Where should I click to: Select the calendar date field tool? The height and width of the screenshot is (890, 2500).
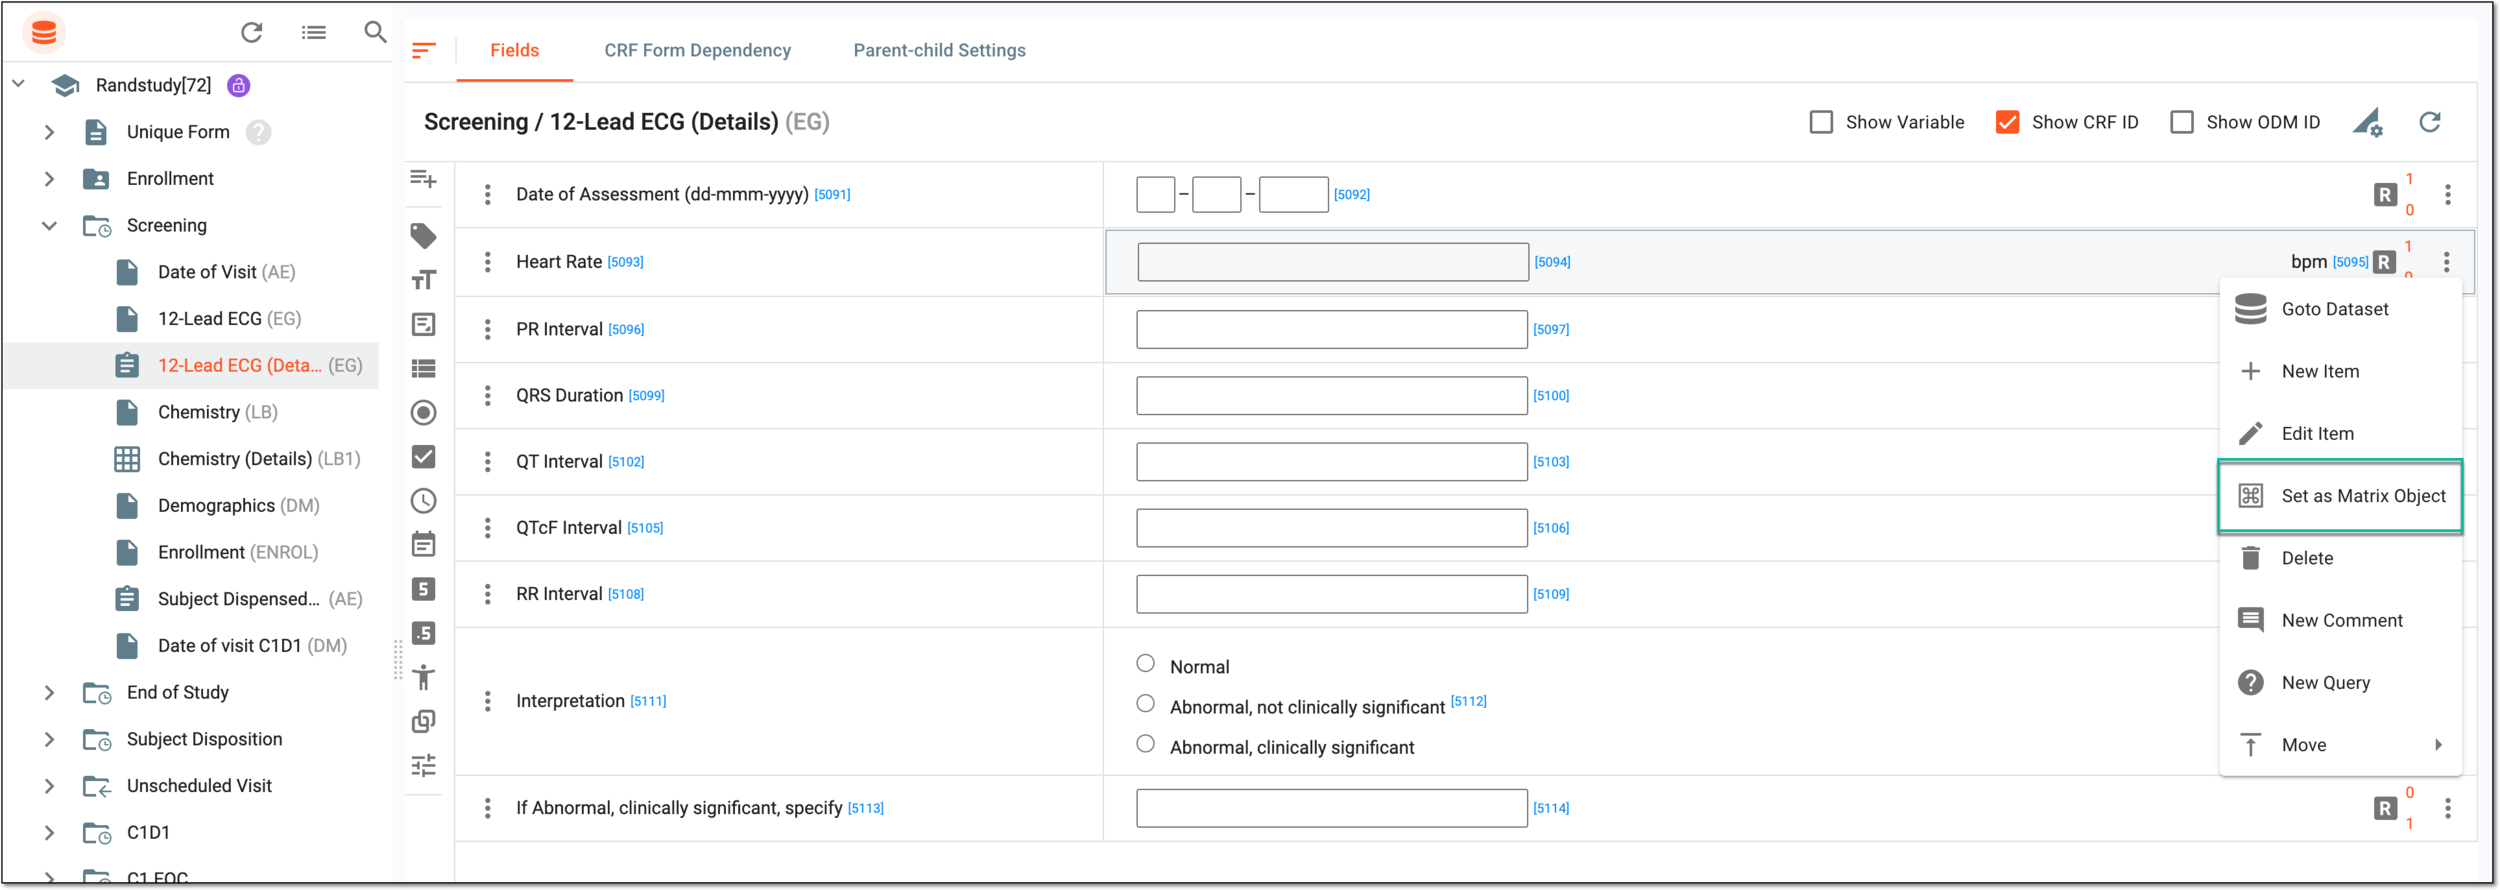424,544
